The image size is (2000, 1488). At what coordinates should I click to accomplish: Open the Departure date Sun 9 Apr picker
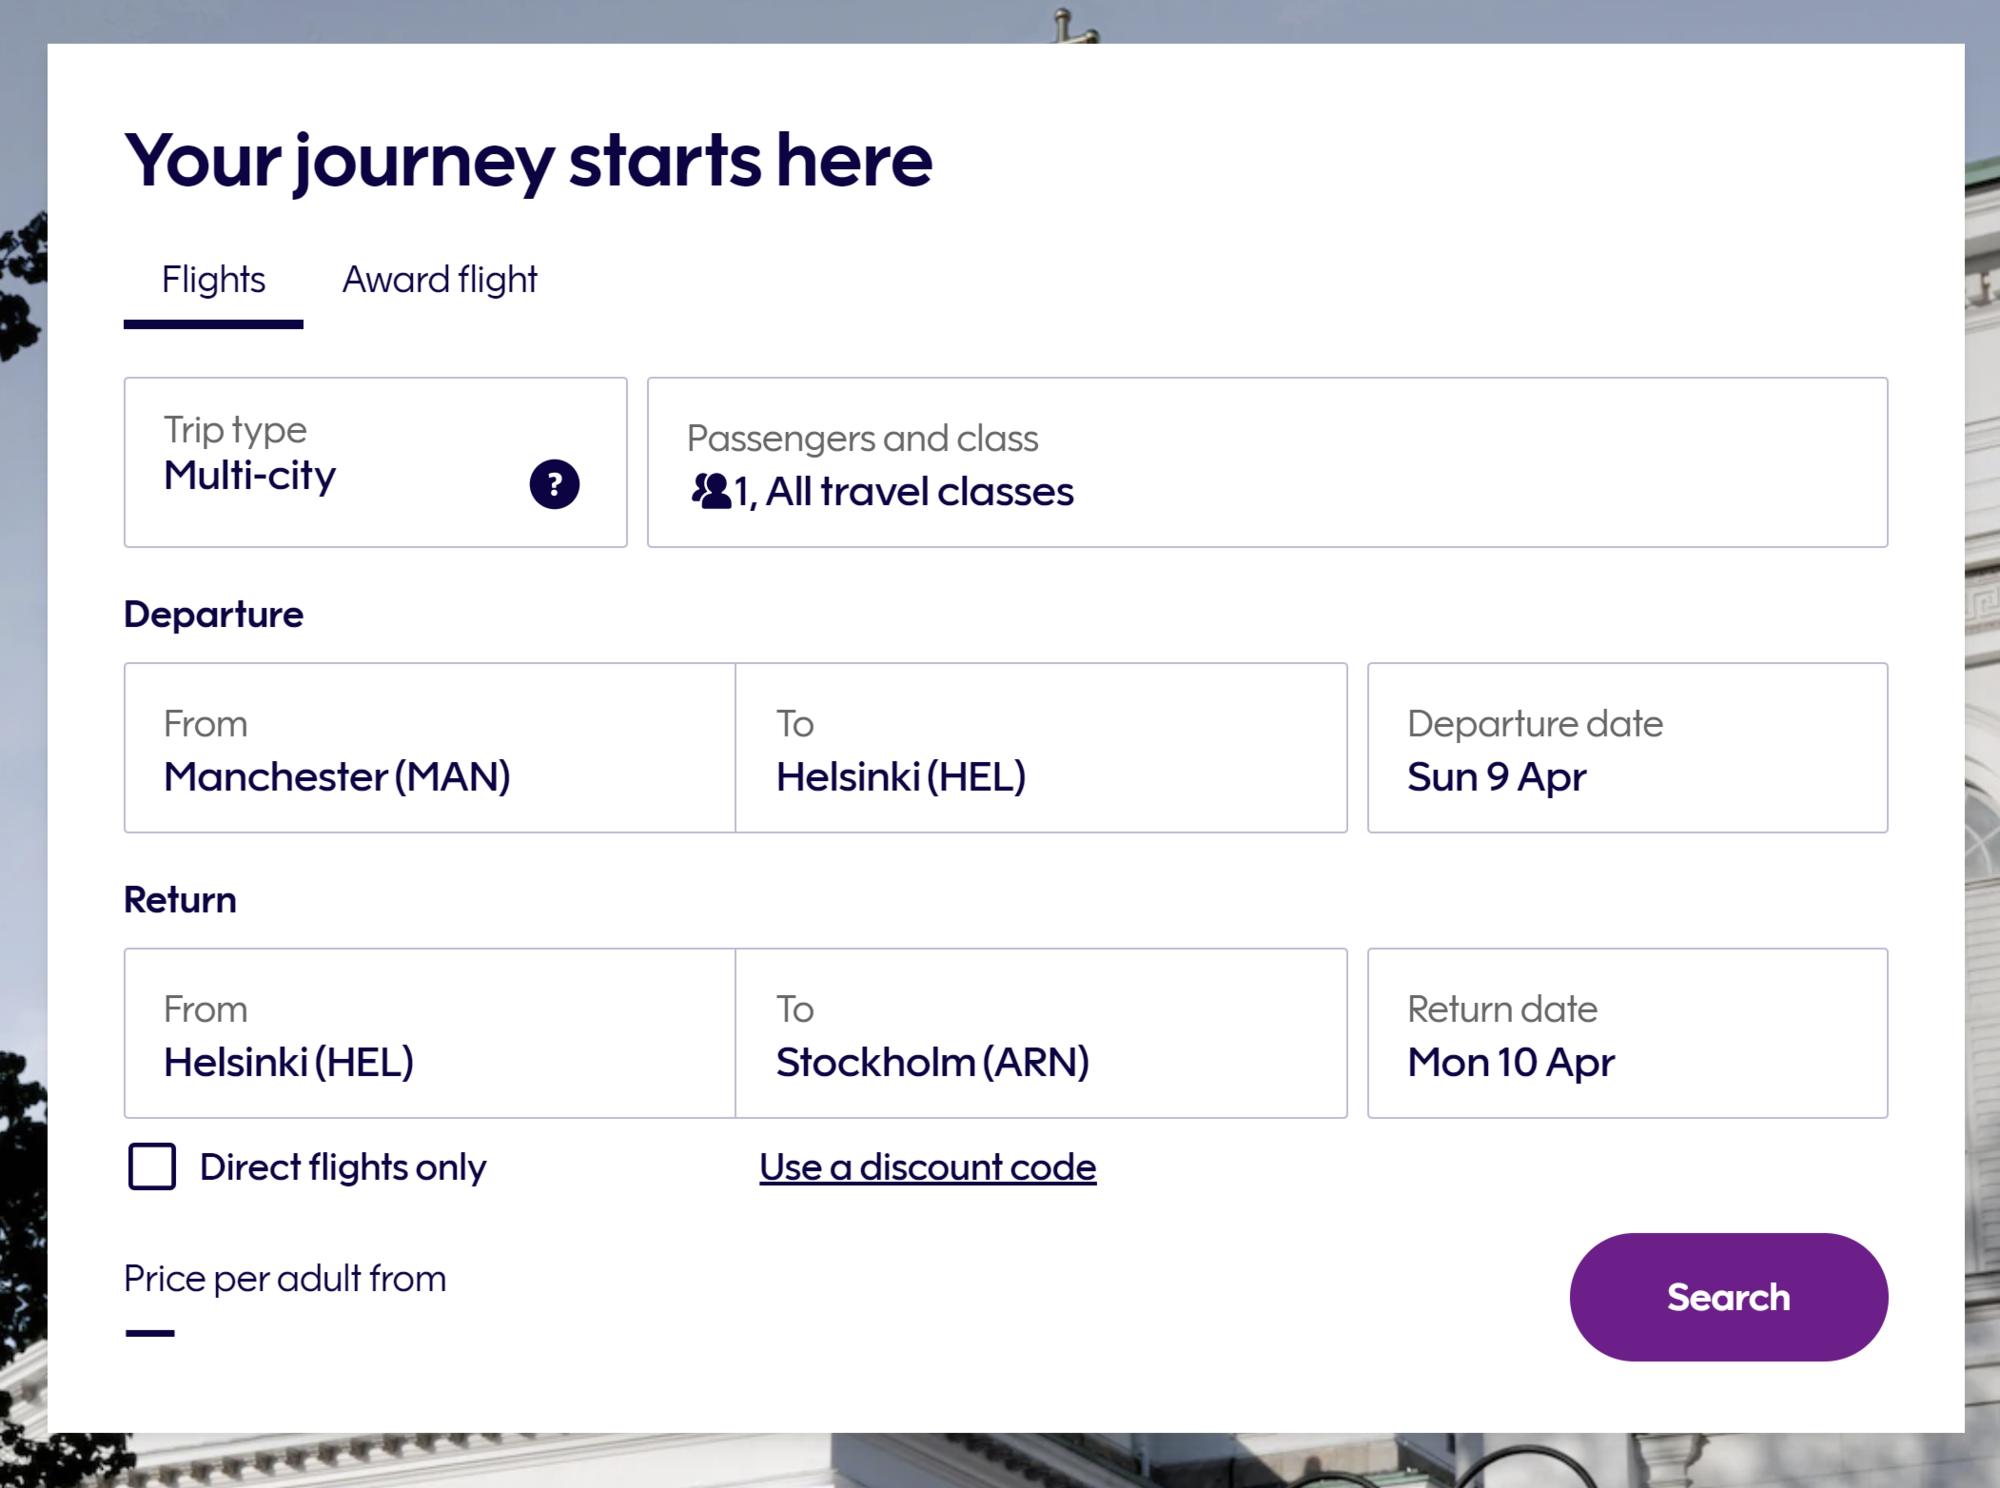click(x=1626, y=748)
